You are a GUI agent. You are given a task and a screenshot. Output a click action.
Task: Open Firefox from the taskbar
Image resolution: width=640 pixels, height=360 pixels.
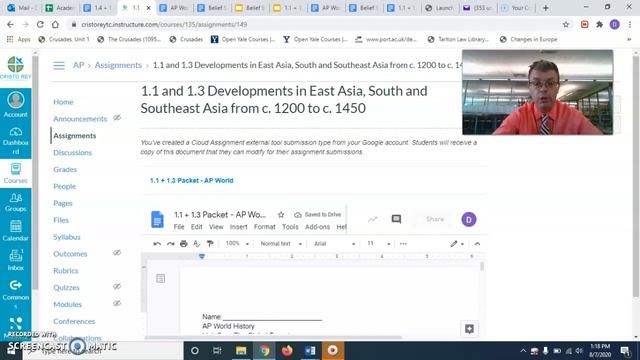click(x=287, y=351)
